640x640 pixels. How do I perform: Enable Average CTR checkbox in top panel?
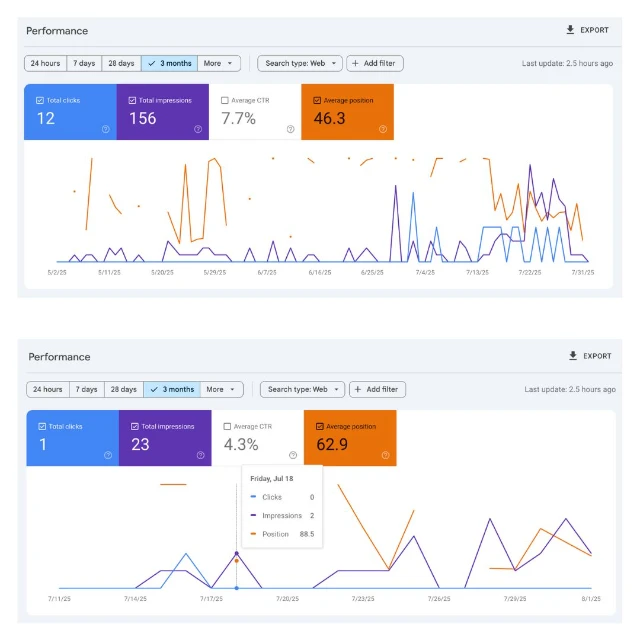tap(224, 100)
